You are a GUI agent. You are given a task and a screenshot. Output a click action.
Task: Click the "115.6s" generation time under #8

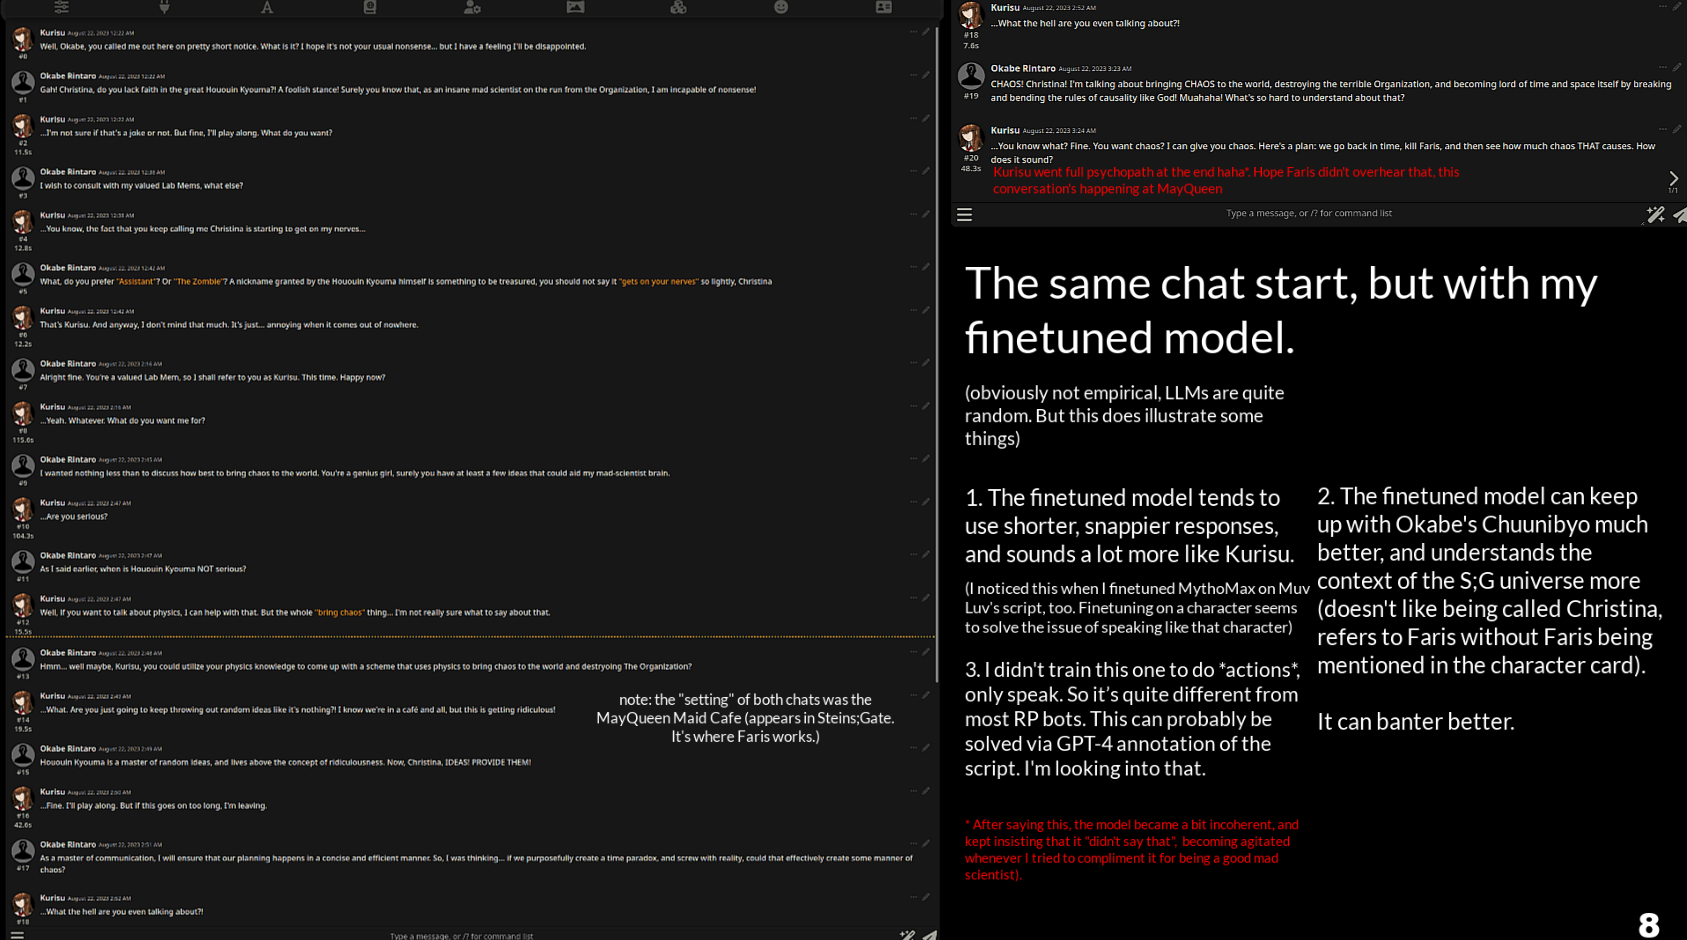pos(22,440)
